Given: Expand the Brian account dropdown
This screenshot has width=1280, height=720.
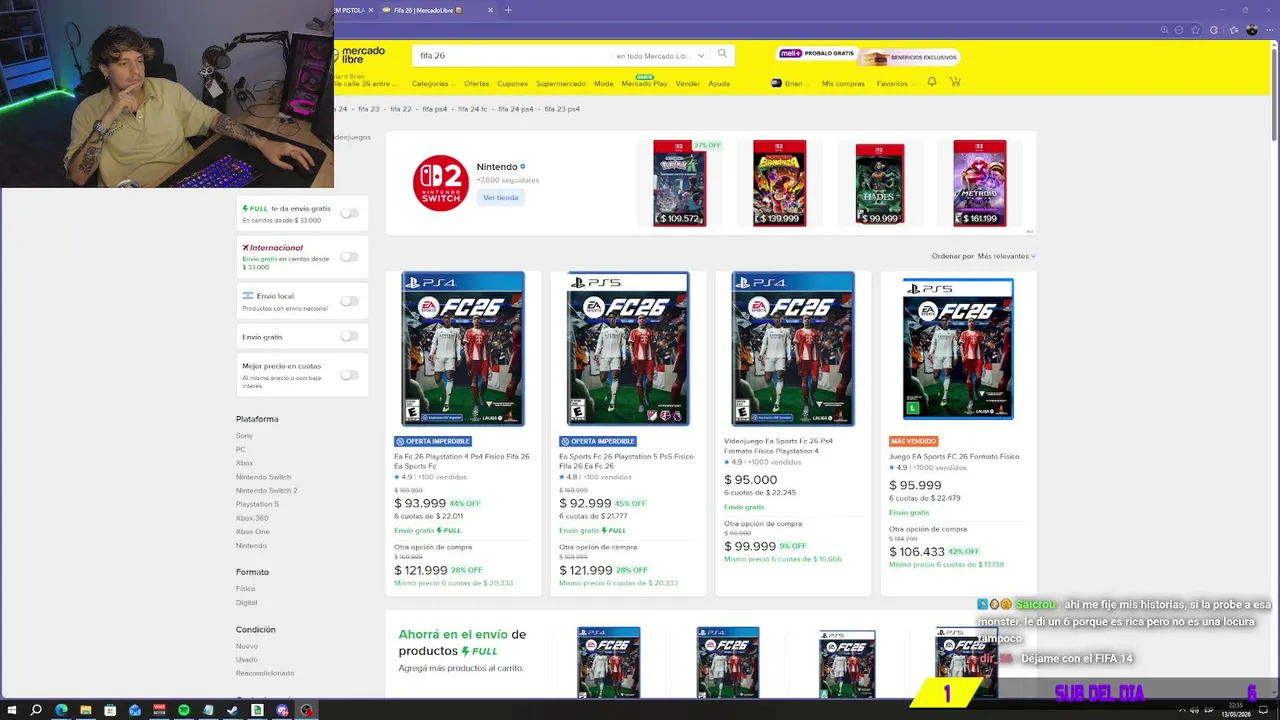Looking at the screenshot, I should click(793, 84).
